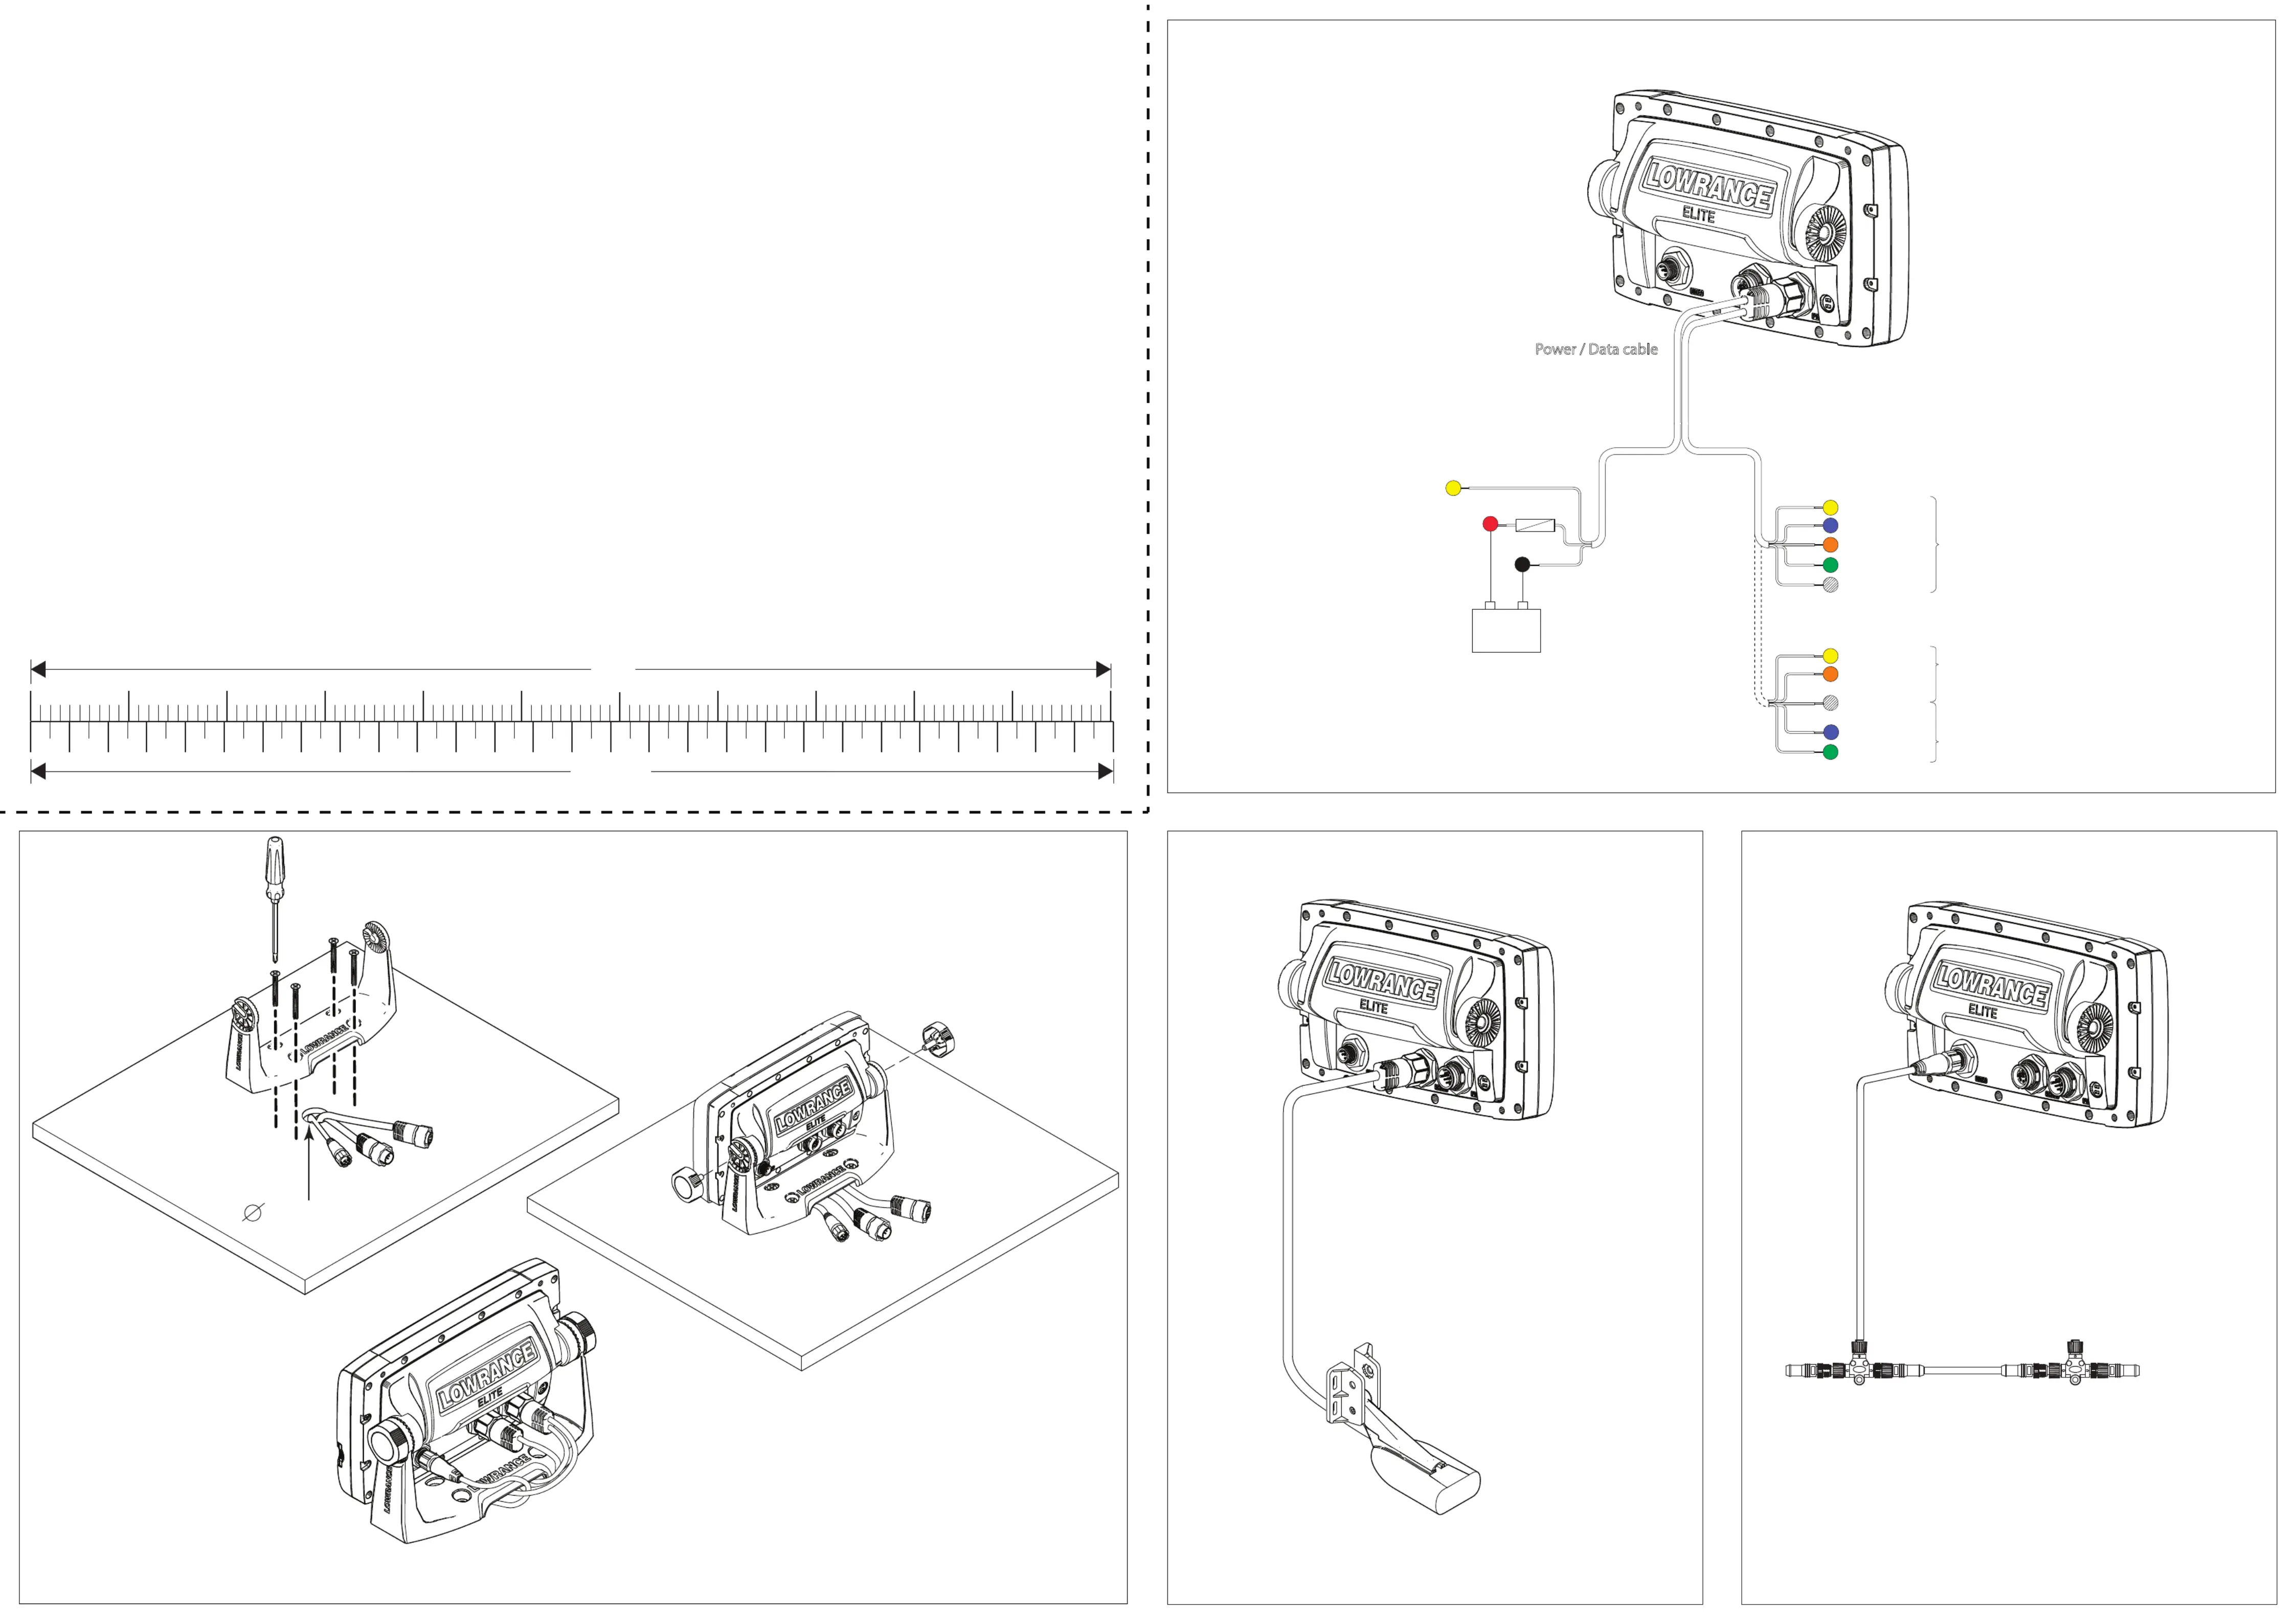
Task: Pick the green dot directly above a grey dot
Action: tap(1830, 565)
